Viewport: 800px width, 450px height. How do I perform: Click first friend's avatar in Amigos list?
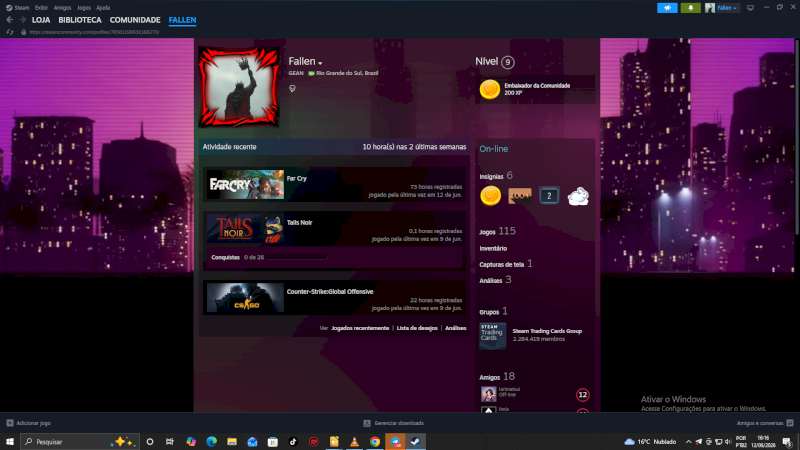488,394
